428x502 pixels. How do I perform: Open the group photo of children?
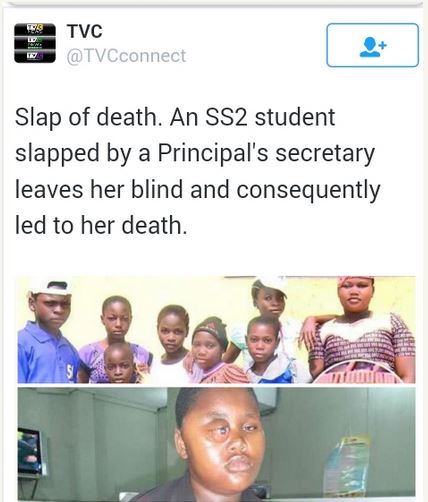[216, 330]
